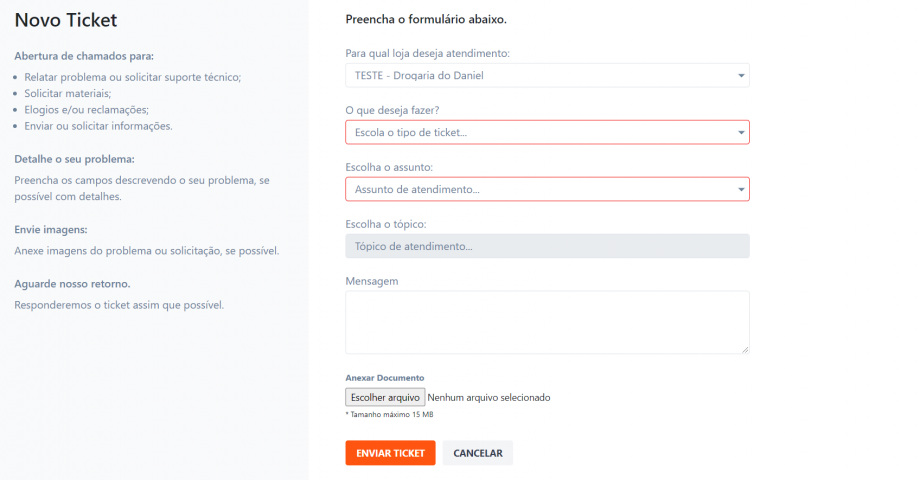
Task: Click the "Aguarde nosso retorno" heading
Action: 72,283
